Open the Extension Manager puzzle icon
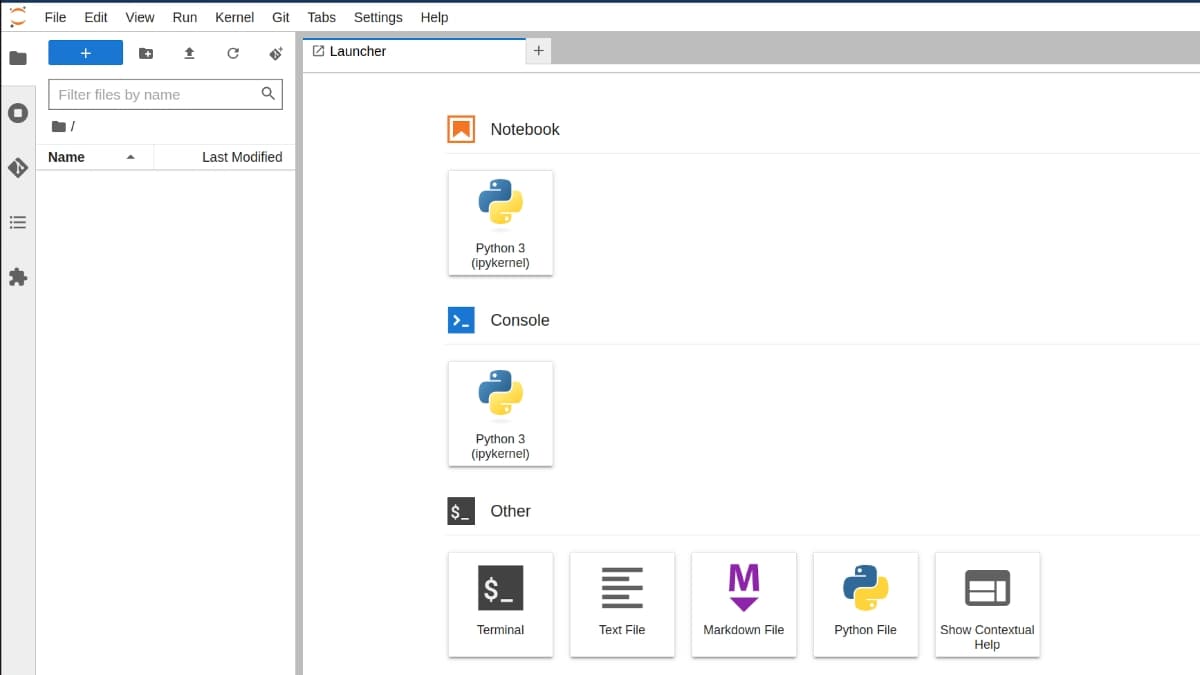This screenshot has height=675, width=1200. click(18, 277)
